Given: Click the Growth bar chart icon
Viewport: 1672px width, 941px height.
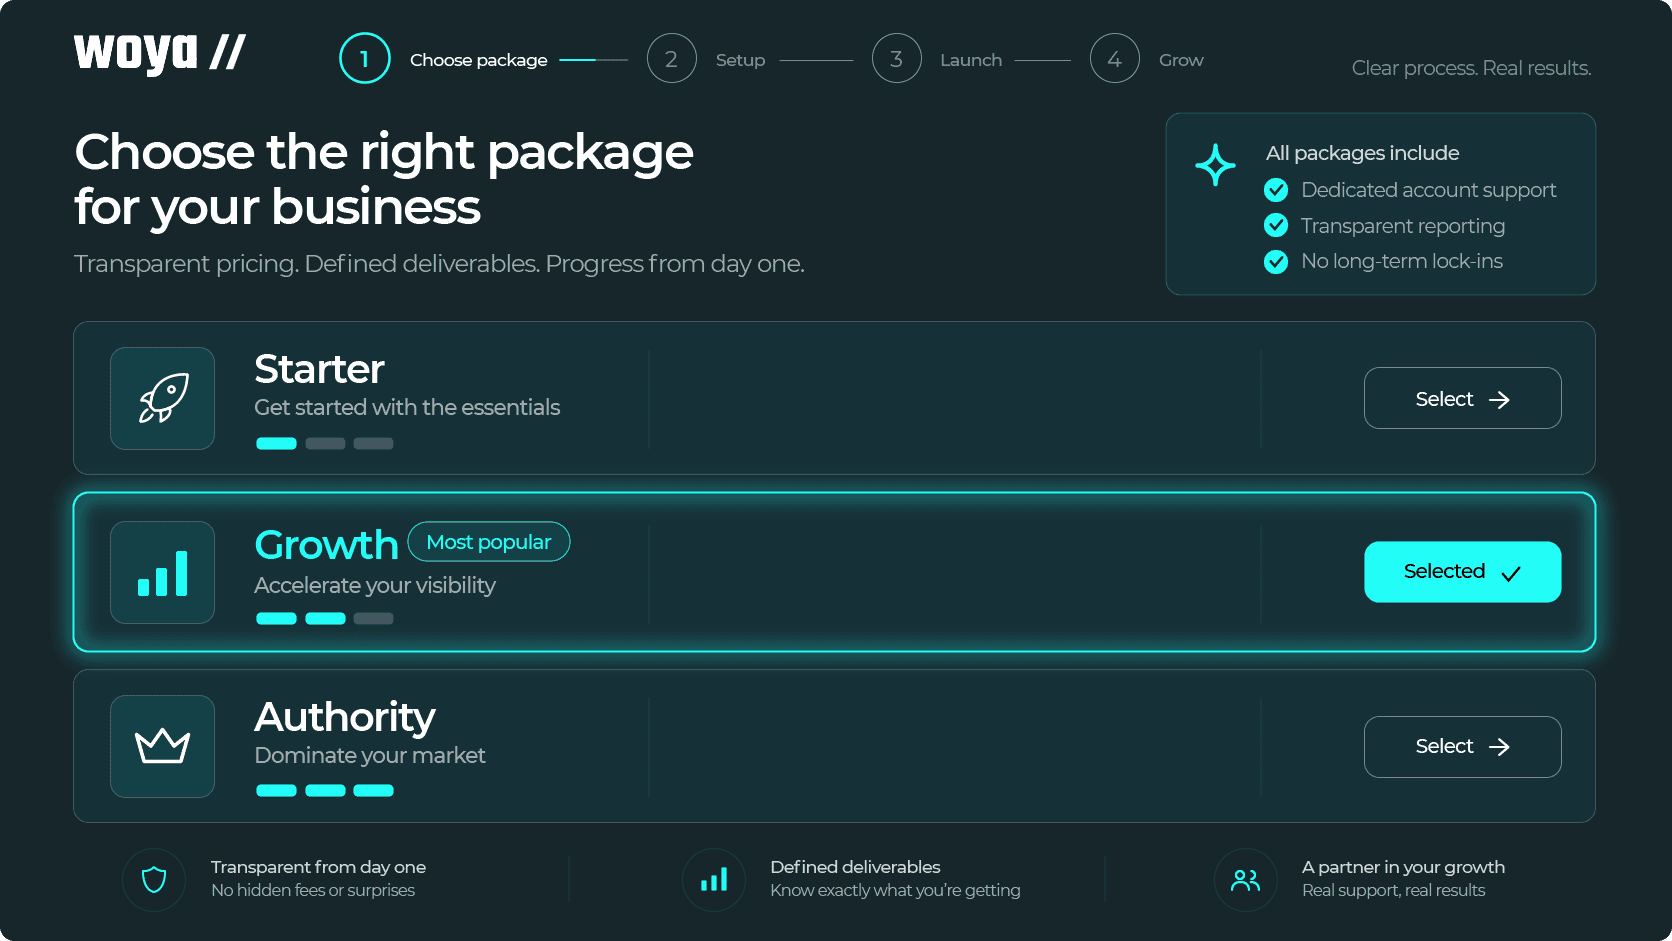Looking at the screenshot, I should coord(163,573).
